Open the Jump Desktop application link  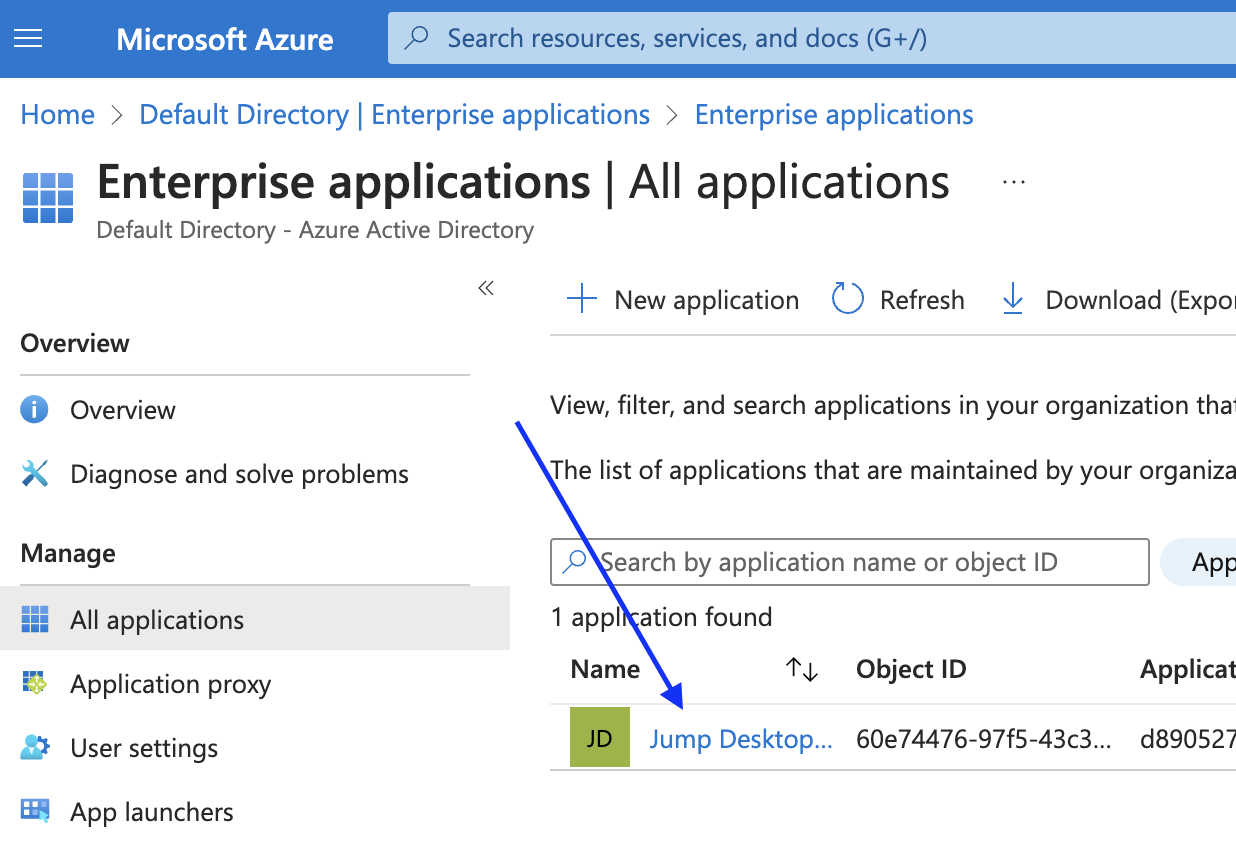pyautogui.click(x=740, y=739)
